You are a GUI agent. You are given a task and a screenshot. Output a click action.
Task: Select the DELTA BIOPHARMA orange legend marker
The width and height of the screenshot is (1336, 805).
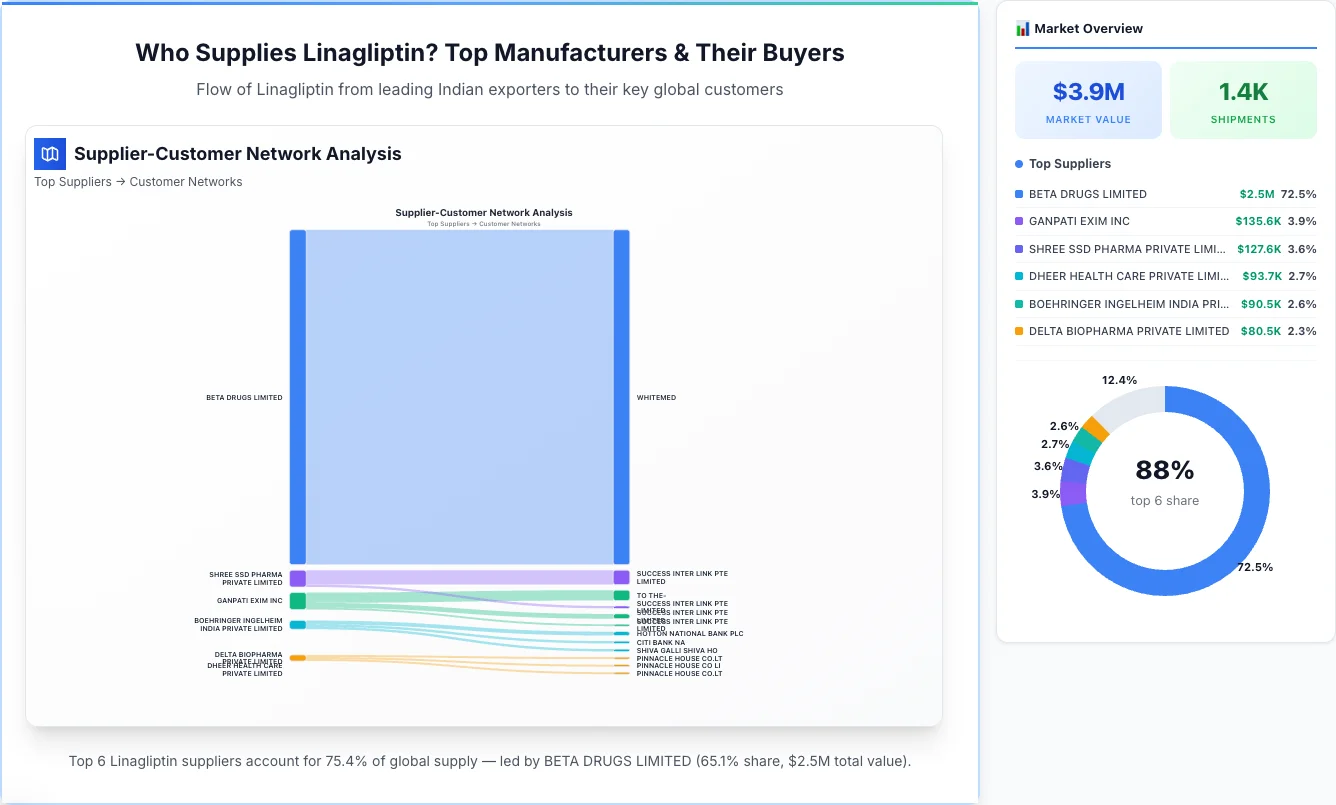(x=1017, y=331)
